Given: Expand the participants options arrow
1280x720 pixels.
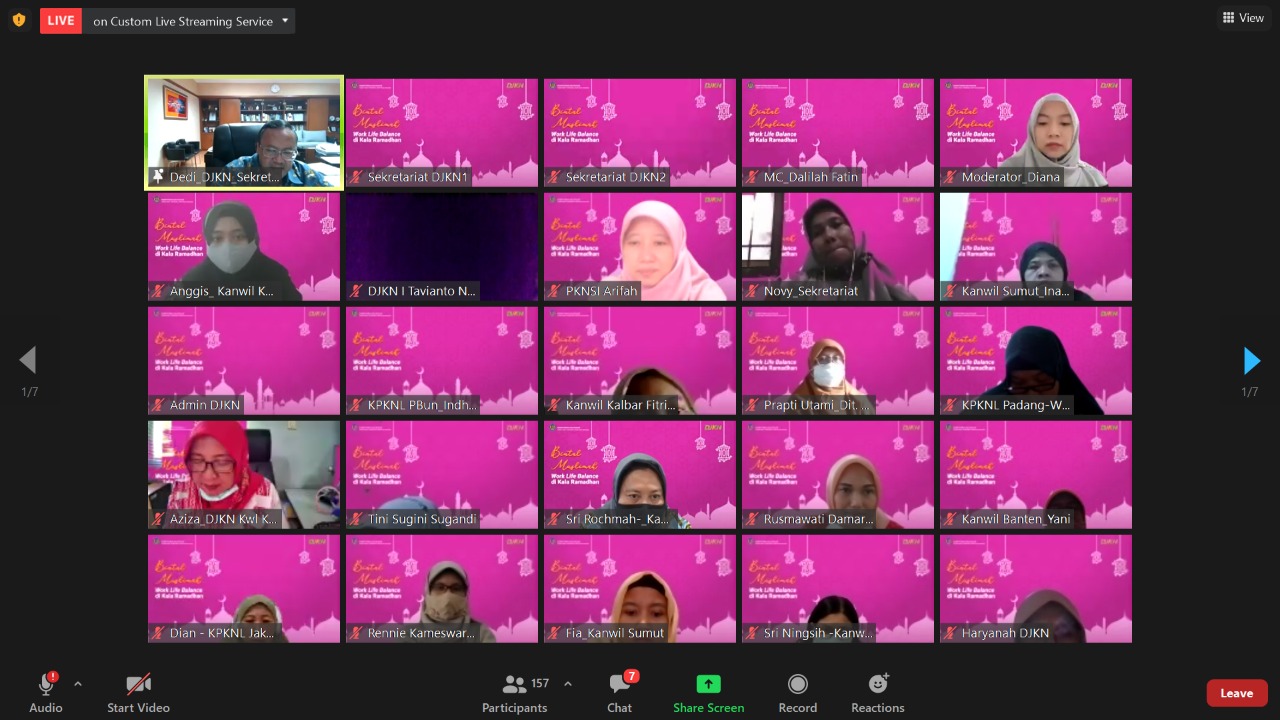Looking at the screenshot, I should pos(568,684).
